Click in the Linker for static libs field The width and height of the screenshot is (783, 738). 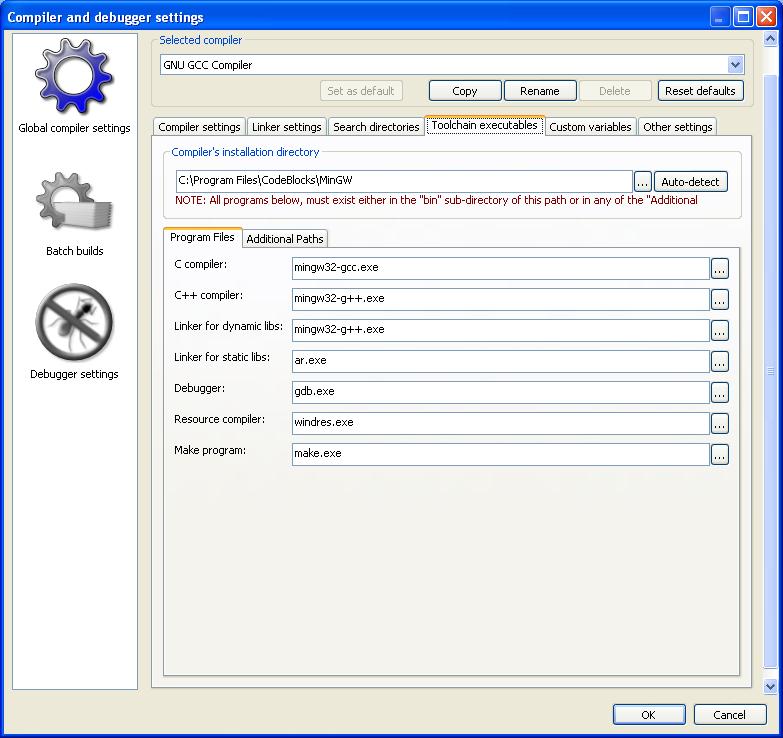tap(500, 361)
